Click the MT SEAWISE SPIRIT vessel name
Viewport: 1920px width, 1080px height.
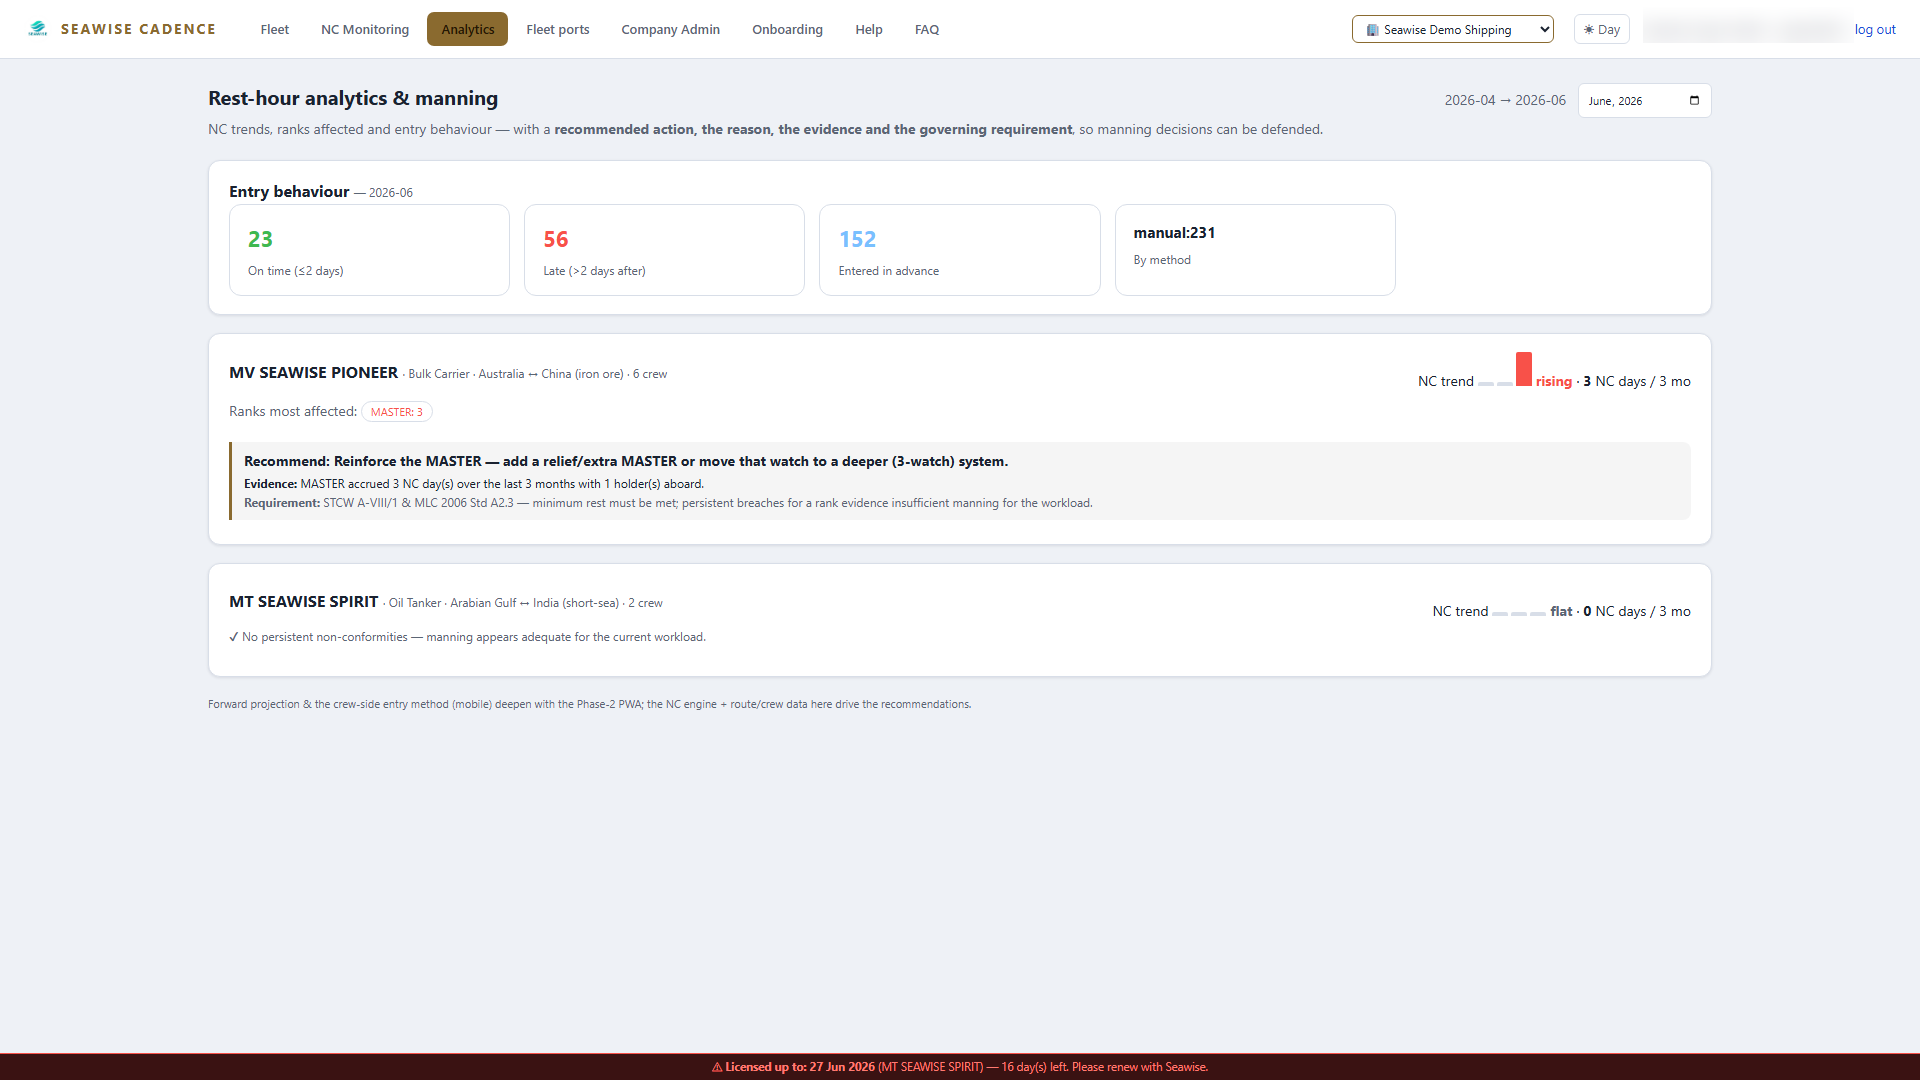303,602
